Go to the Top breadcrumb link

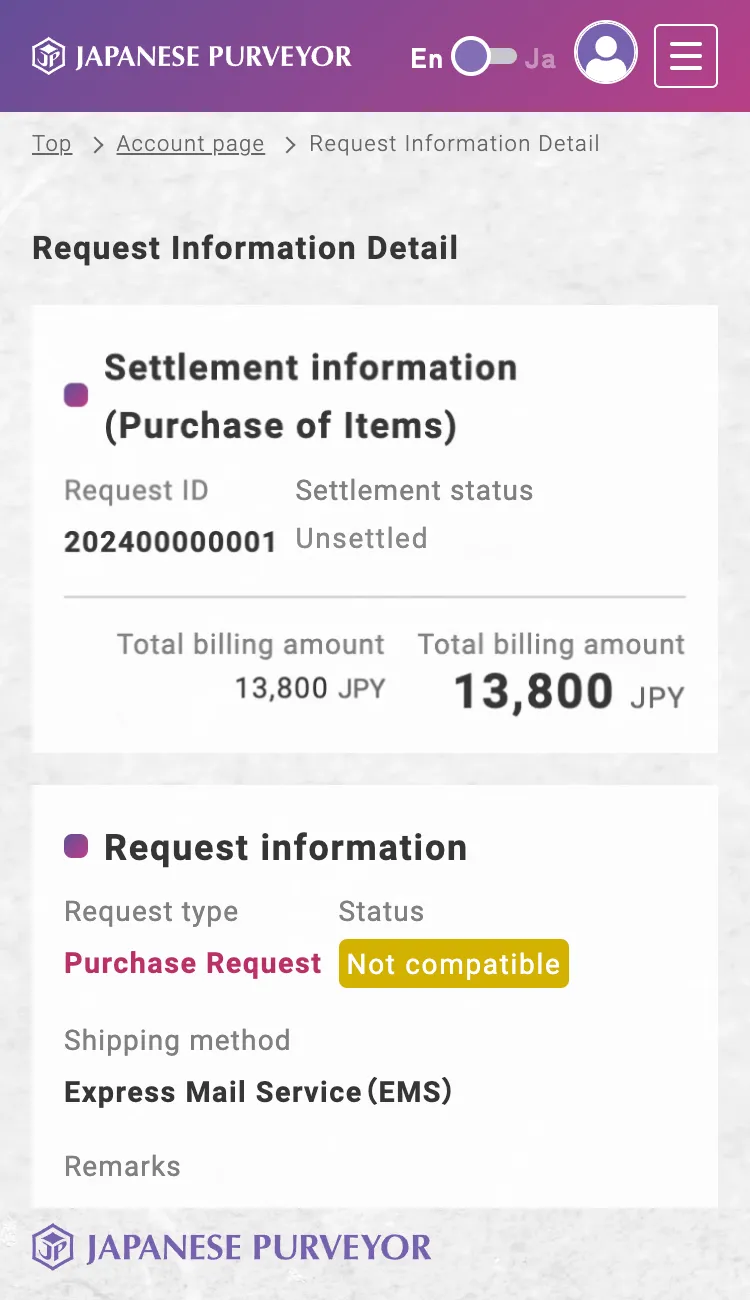[52, 143]
